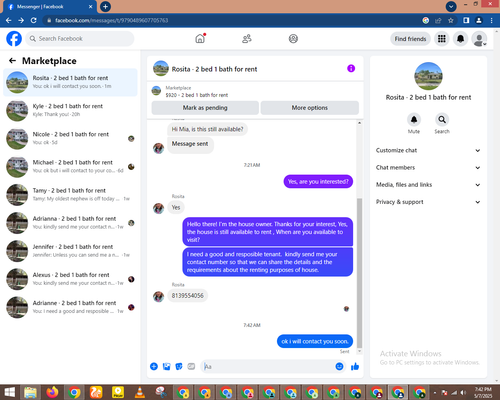Mute the Rosita conversation

(x=414, y=119)
